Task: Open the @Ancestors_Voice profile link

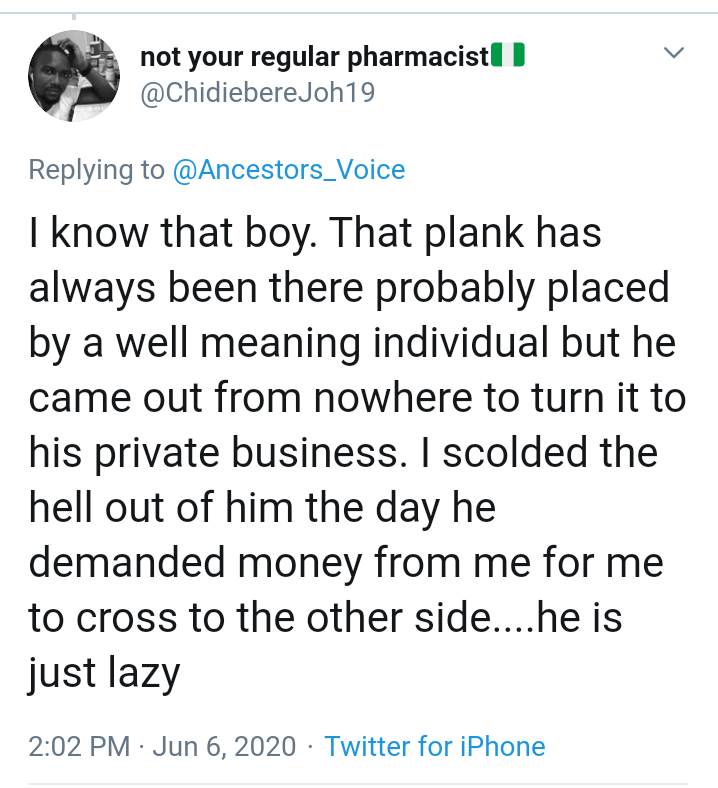Action: pos(289,170)
